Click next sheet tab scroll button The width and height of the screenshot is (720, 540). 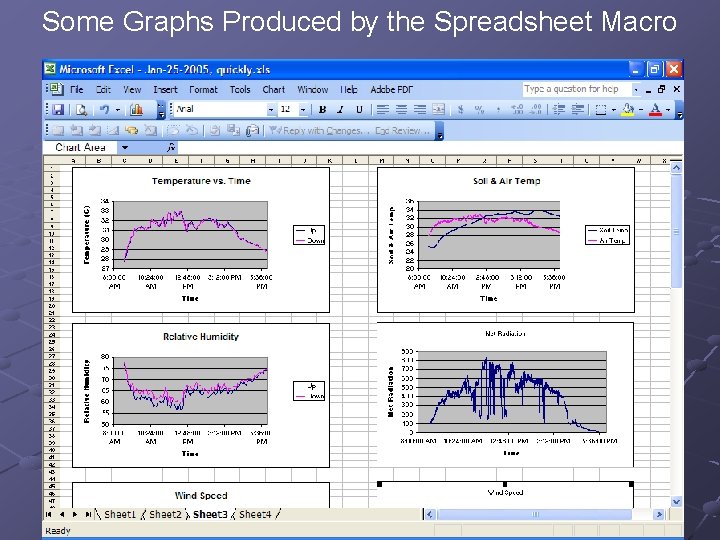75,514
